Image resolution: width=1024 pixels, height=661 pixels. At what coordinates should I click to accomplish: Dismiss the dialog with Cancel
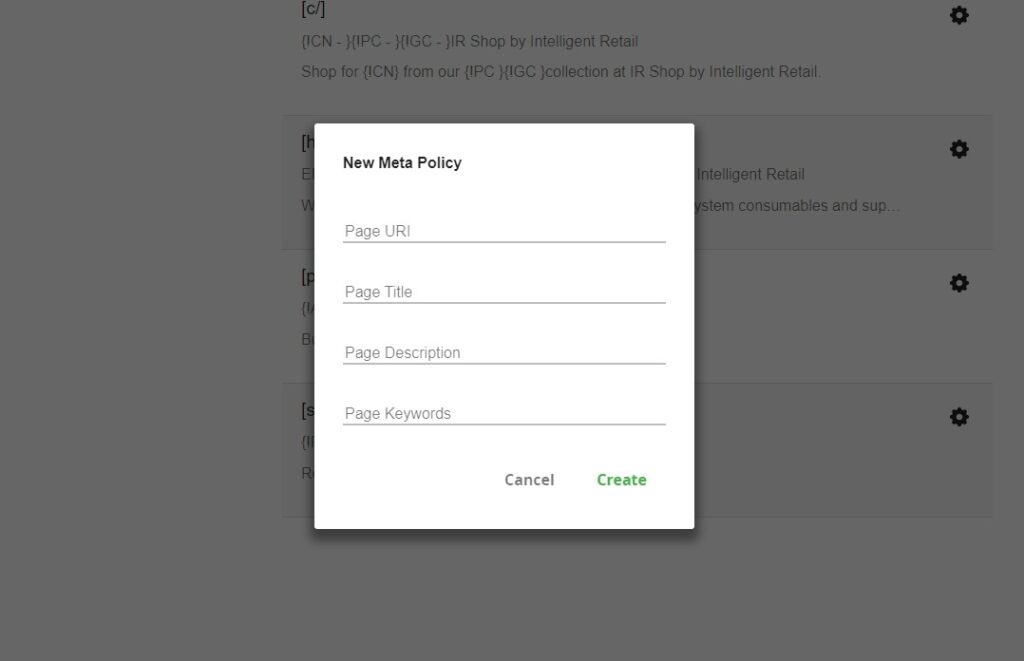[529, 480]
